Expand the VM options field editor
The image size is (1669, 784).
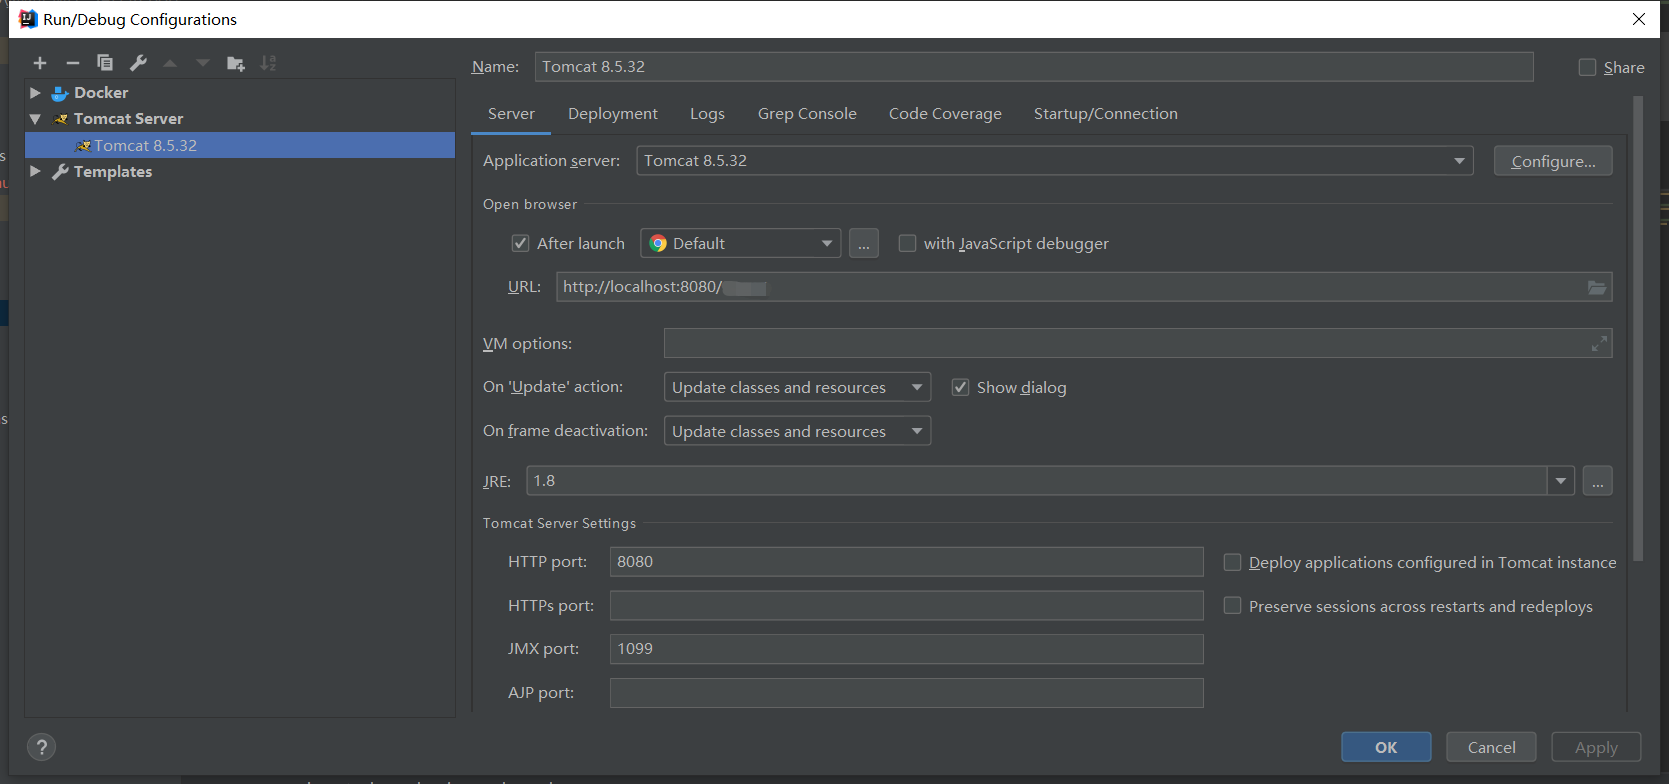[x=1599, y=343]
